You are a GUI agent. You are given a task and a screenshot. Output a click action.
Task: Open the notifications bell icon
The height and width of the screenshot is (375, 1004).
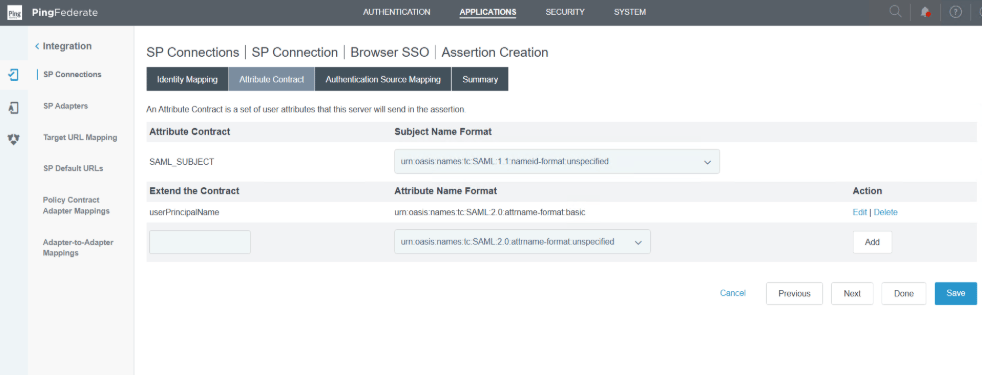point(925,12)
